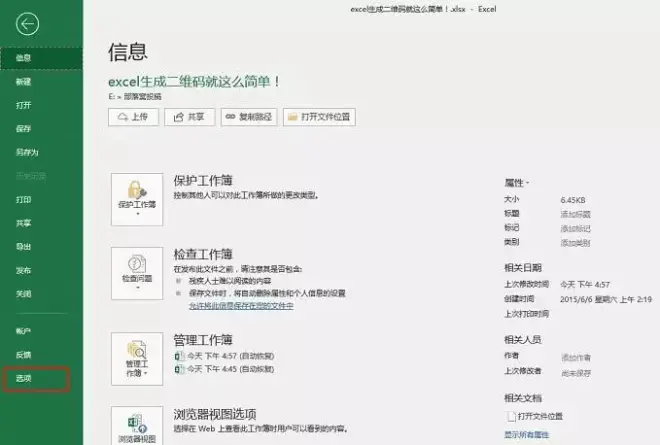660x445 pixels.
Task: Click the 添加类别 category field
Action: pos(575,243)
